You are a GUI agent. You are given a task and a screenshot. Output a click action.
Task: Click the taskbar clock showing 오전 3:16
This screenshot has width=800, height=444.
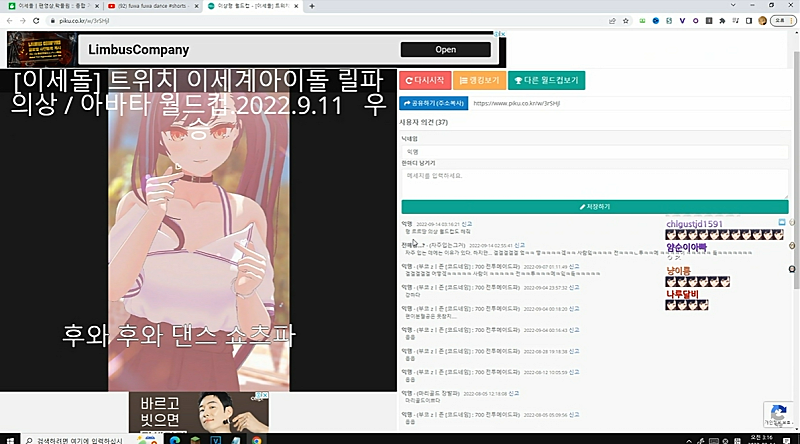pos(762,439)
